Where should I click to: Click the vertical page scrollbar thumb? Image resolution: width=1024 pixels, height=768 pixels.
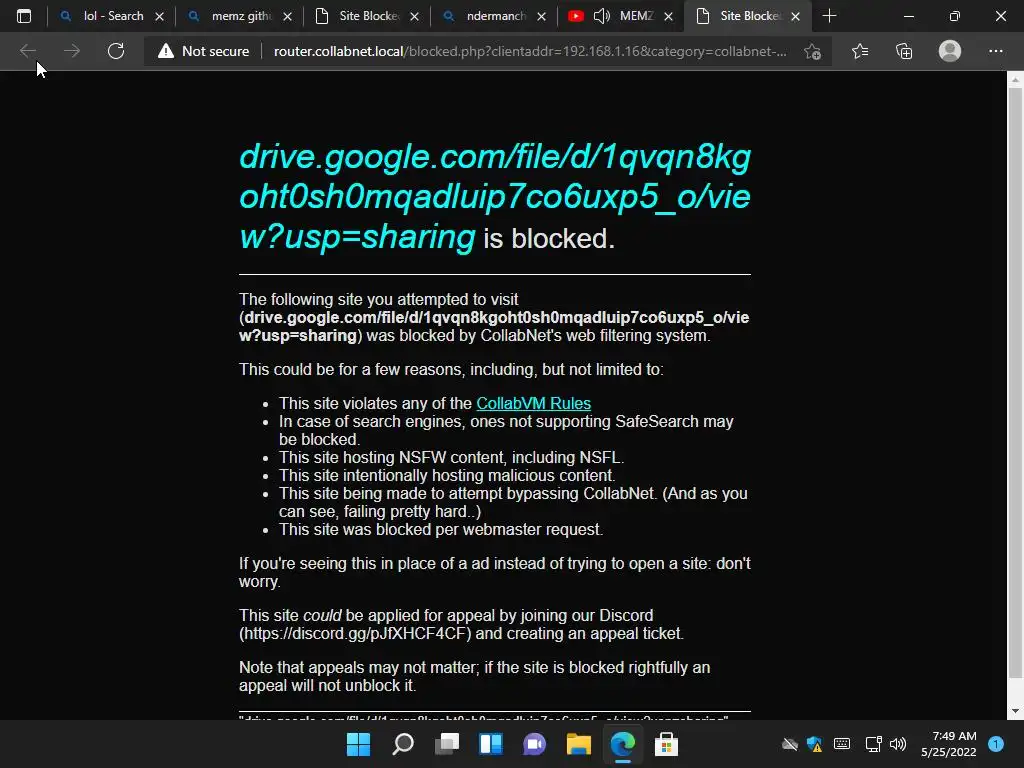coord(1015,383)
